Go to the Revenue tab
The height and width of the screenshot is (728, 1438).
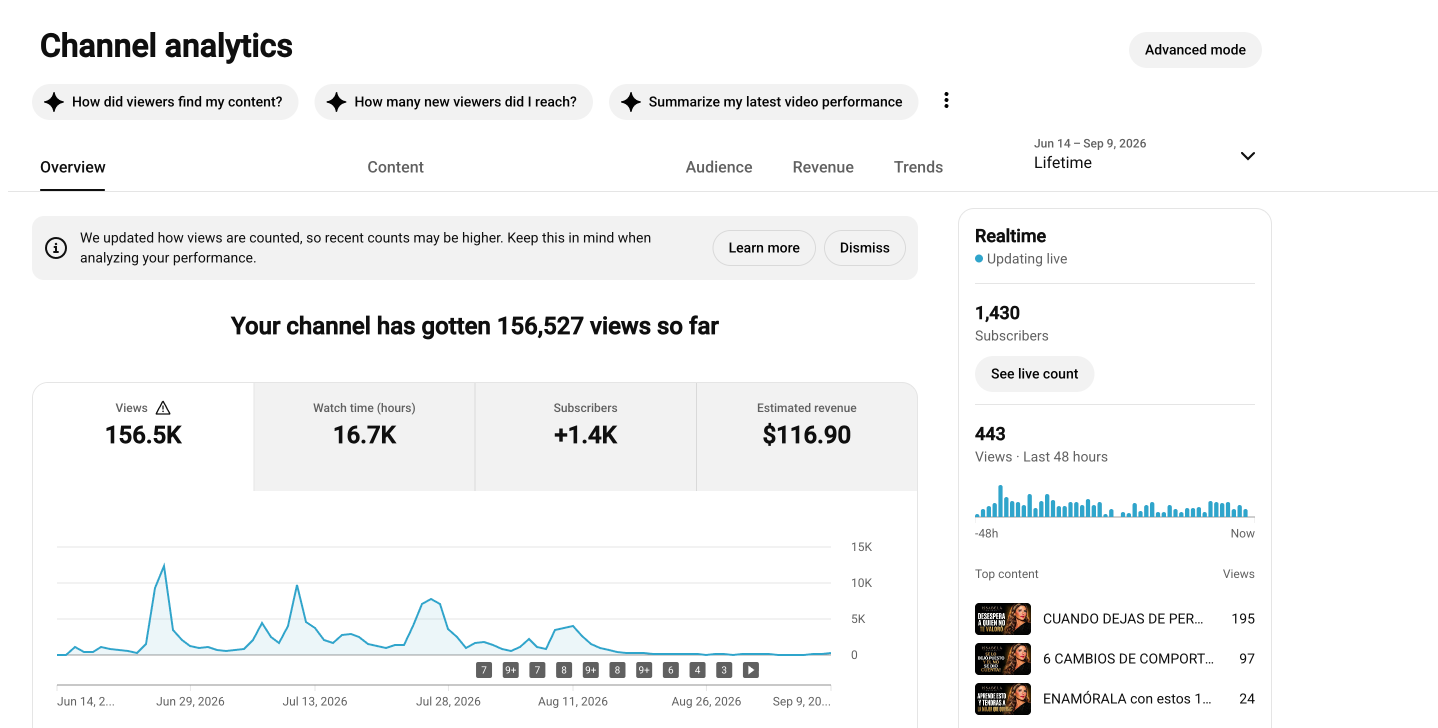[x=823, y=167]
